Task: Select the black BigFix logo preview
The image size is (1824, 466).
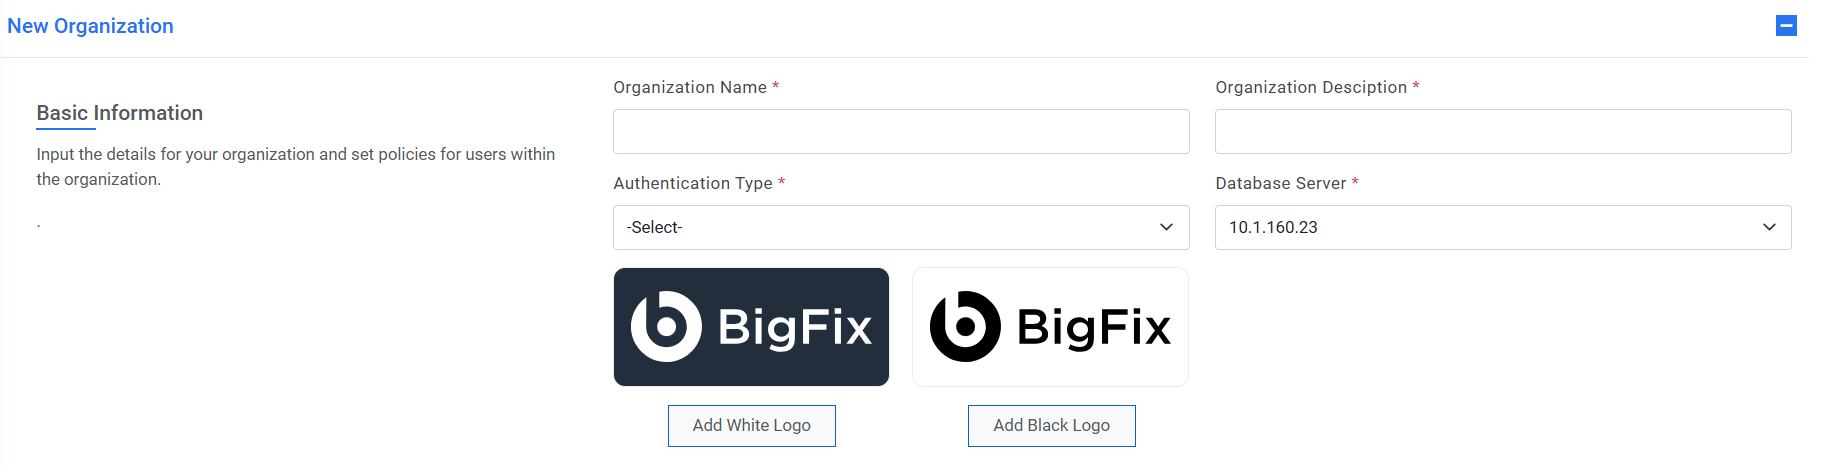Action: click(1050, 327)
